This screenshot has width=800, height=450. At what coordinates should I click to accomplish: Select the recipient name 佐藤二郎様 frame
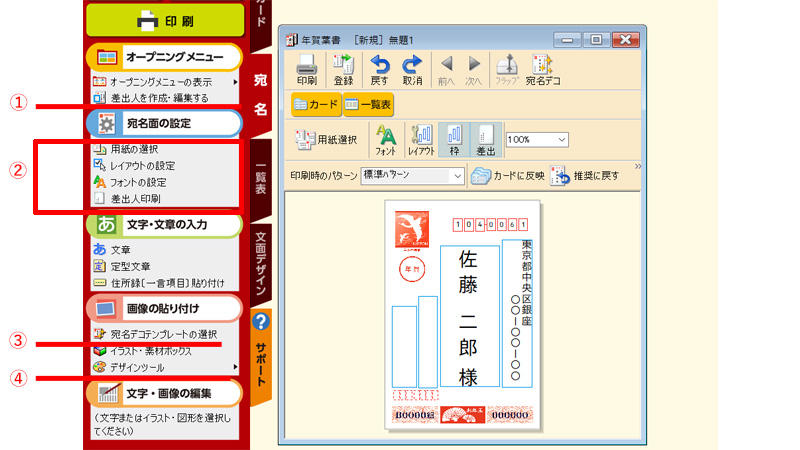click(469, 316)
